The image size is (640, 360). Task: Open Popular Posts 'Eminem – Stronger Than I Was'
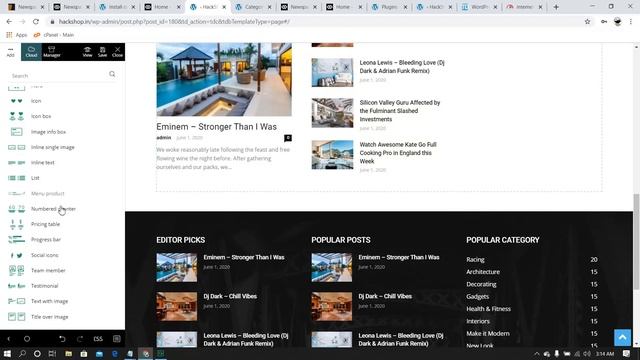(399, 258)
